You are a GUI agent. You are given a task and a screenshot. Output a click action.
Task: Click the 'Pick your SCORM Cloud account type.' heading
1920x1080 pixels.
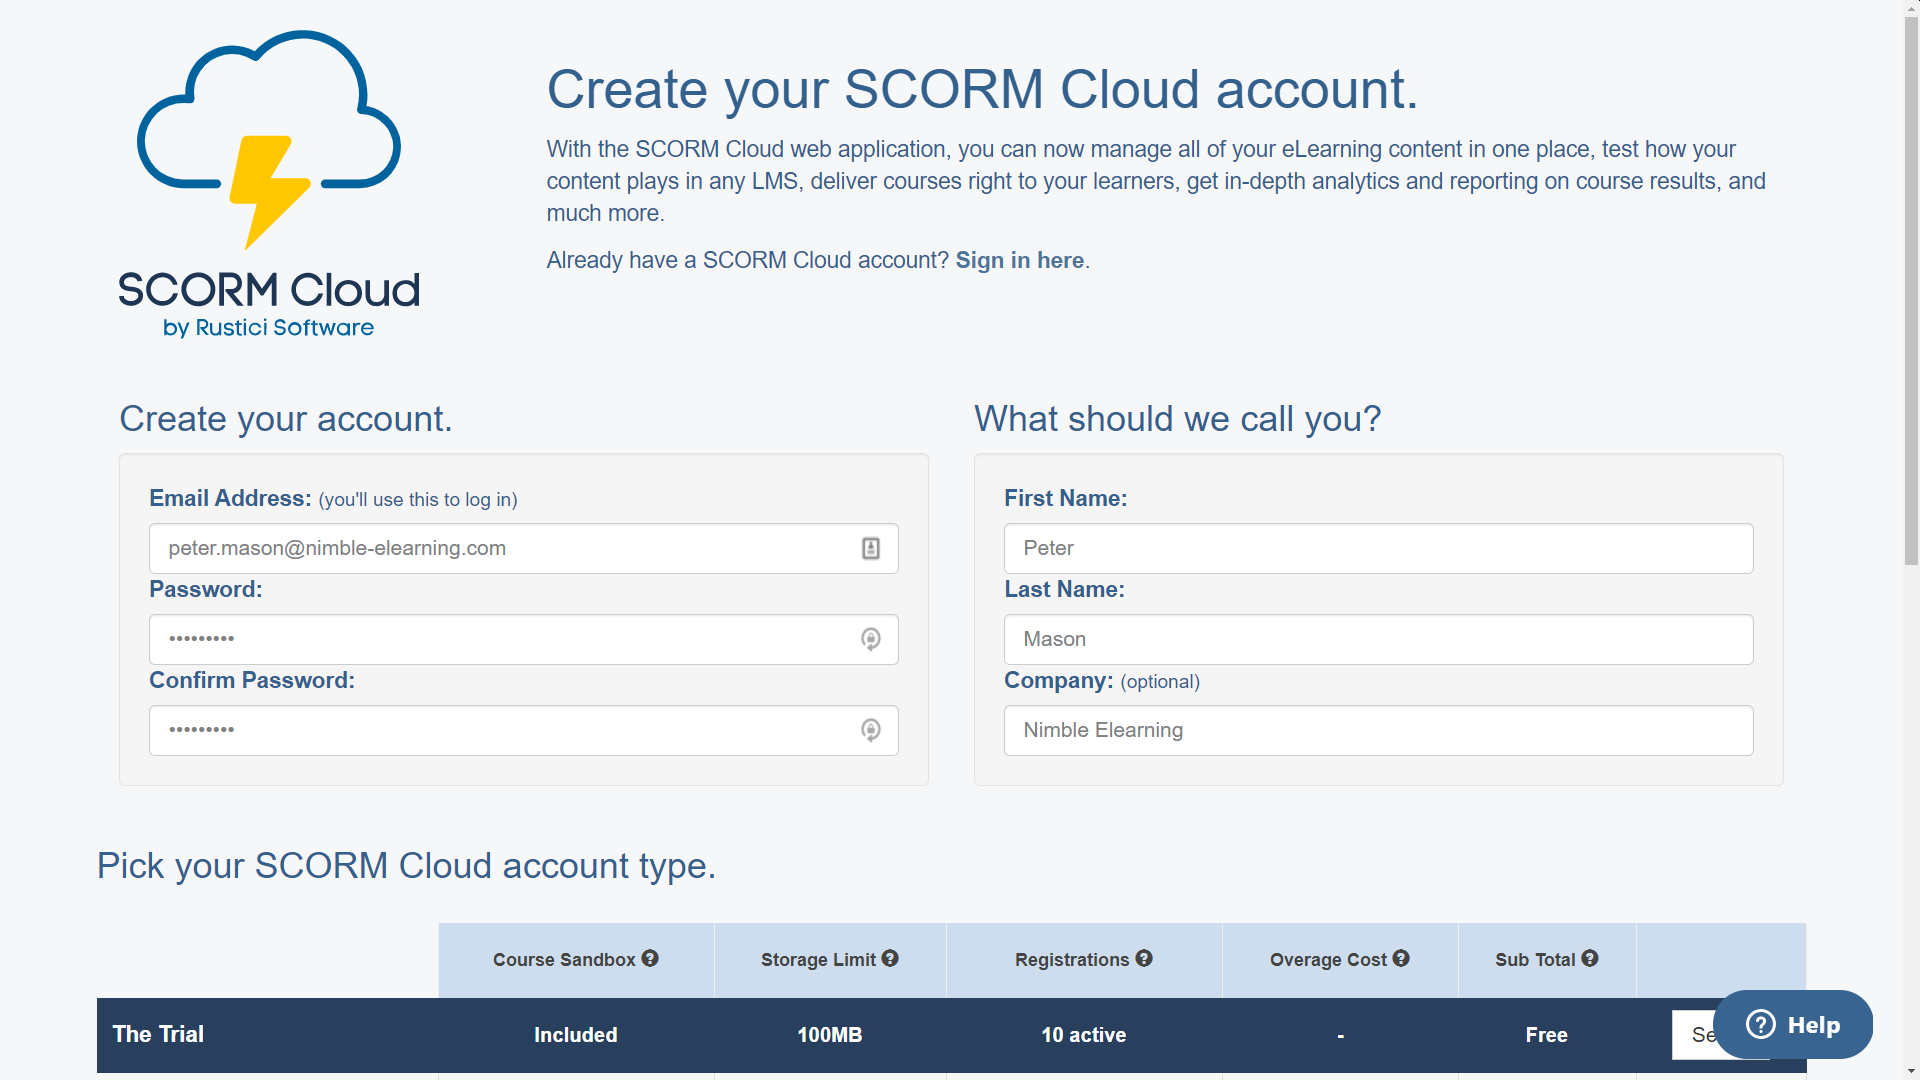point(406,865)
